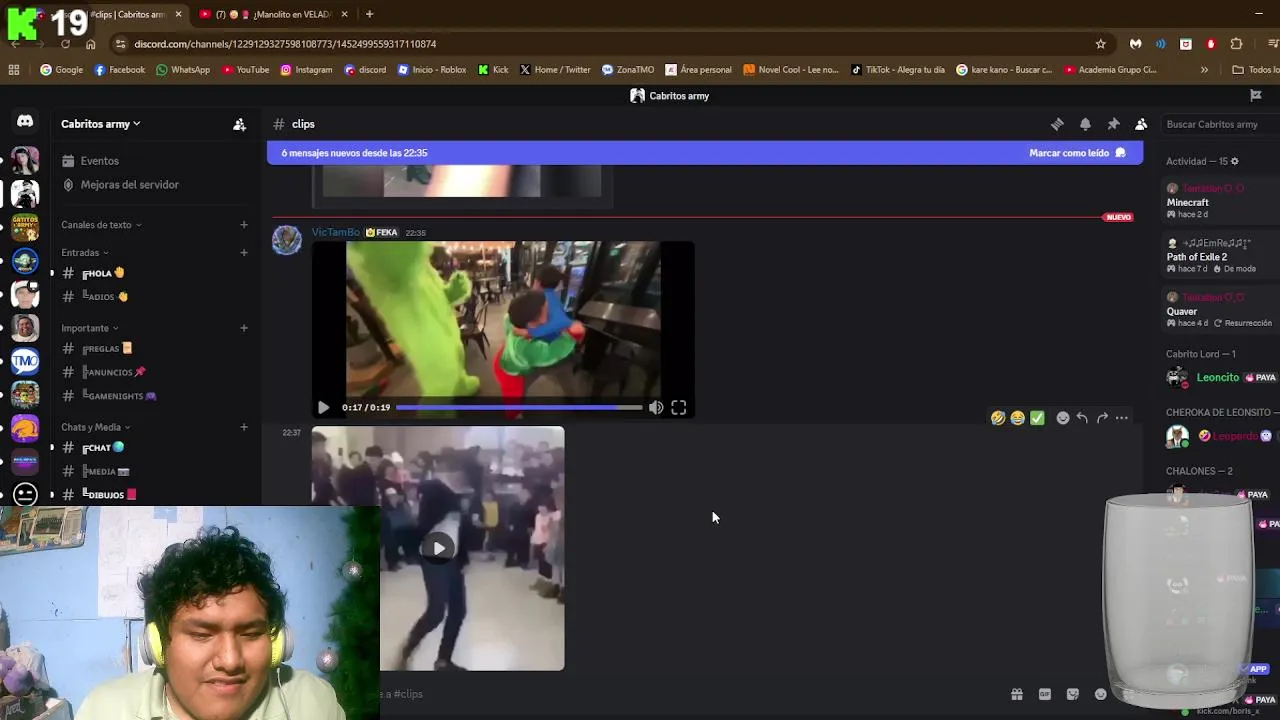Screen dimensions: 1280x720
Task: Focus Buscar Cabritos army search field
Action: (1220, 124)
